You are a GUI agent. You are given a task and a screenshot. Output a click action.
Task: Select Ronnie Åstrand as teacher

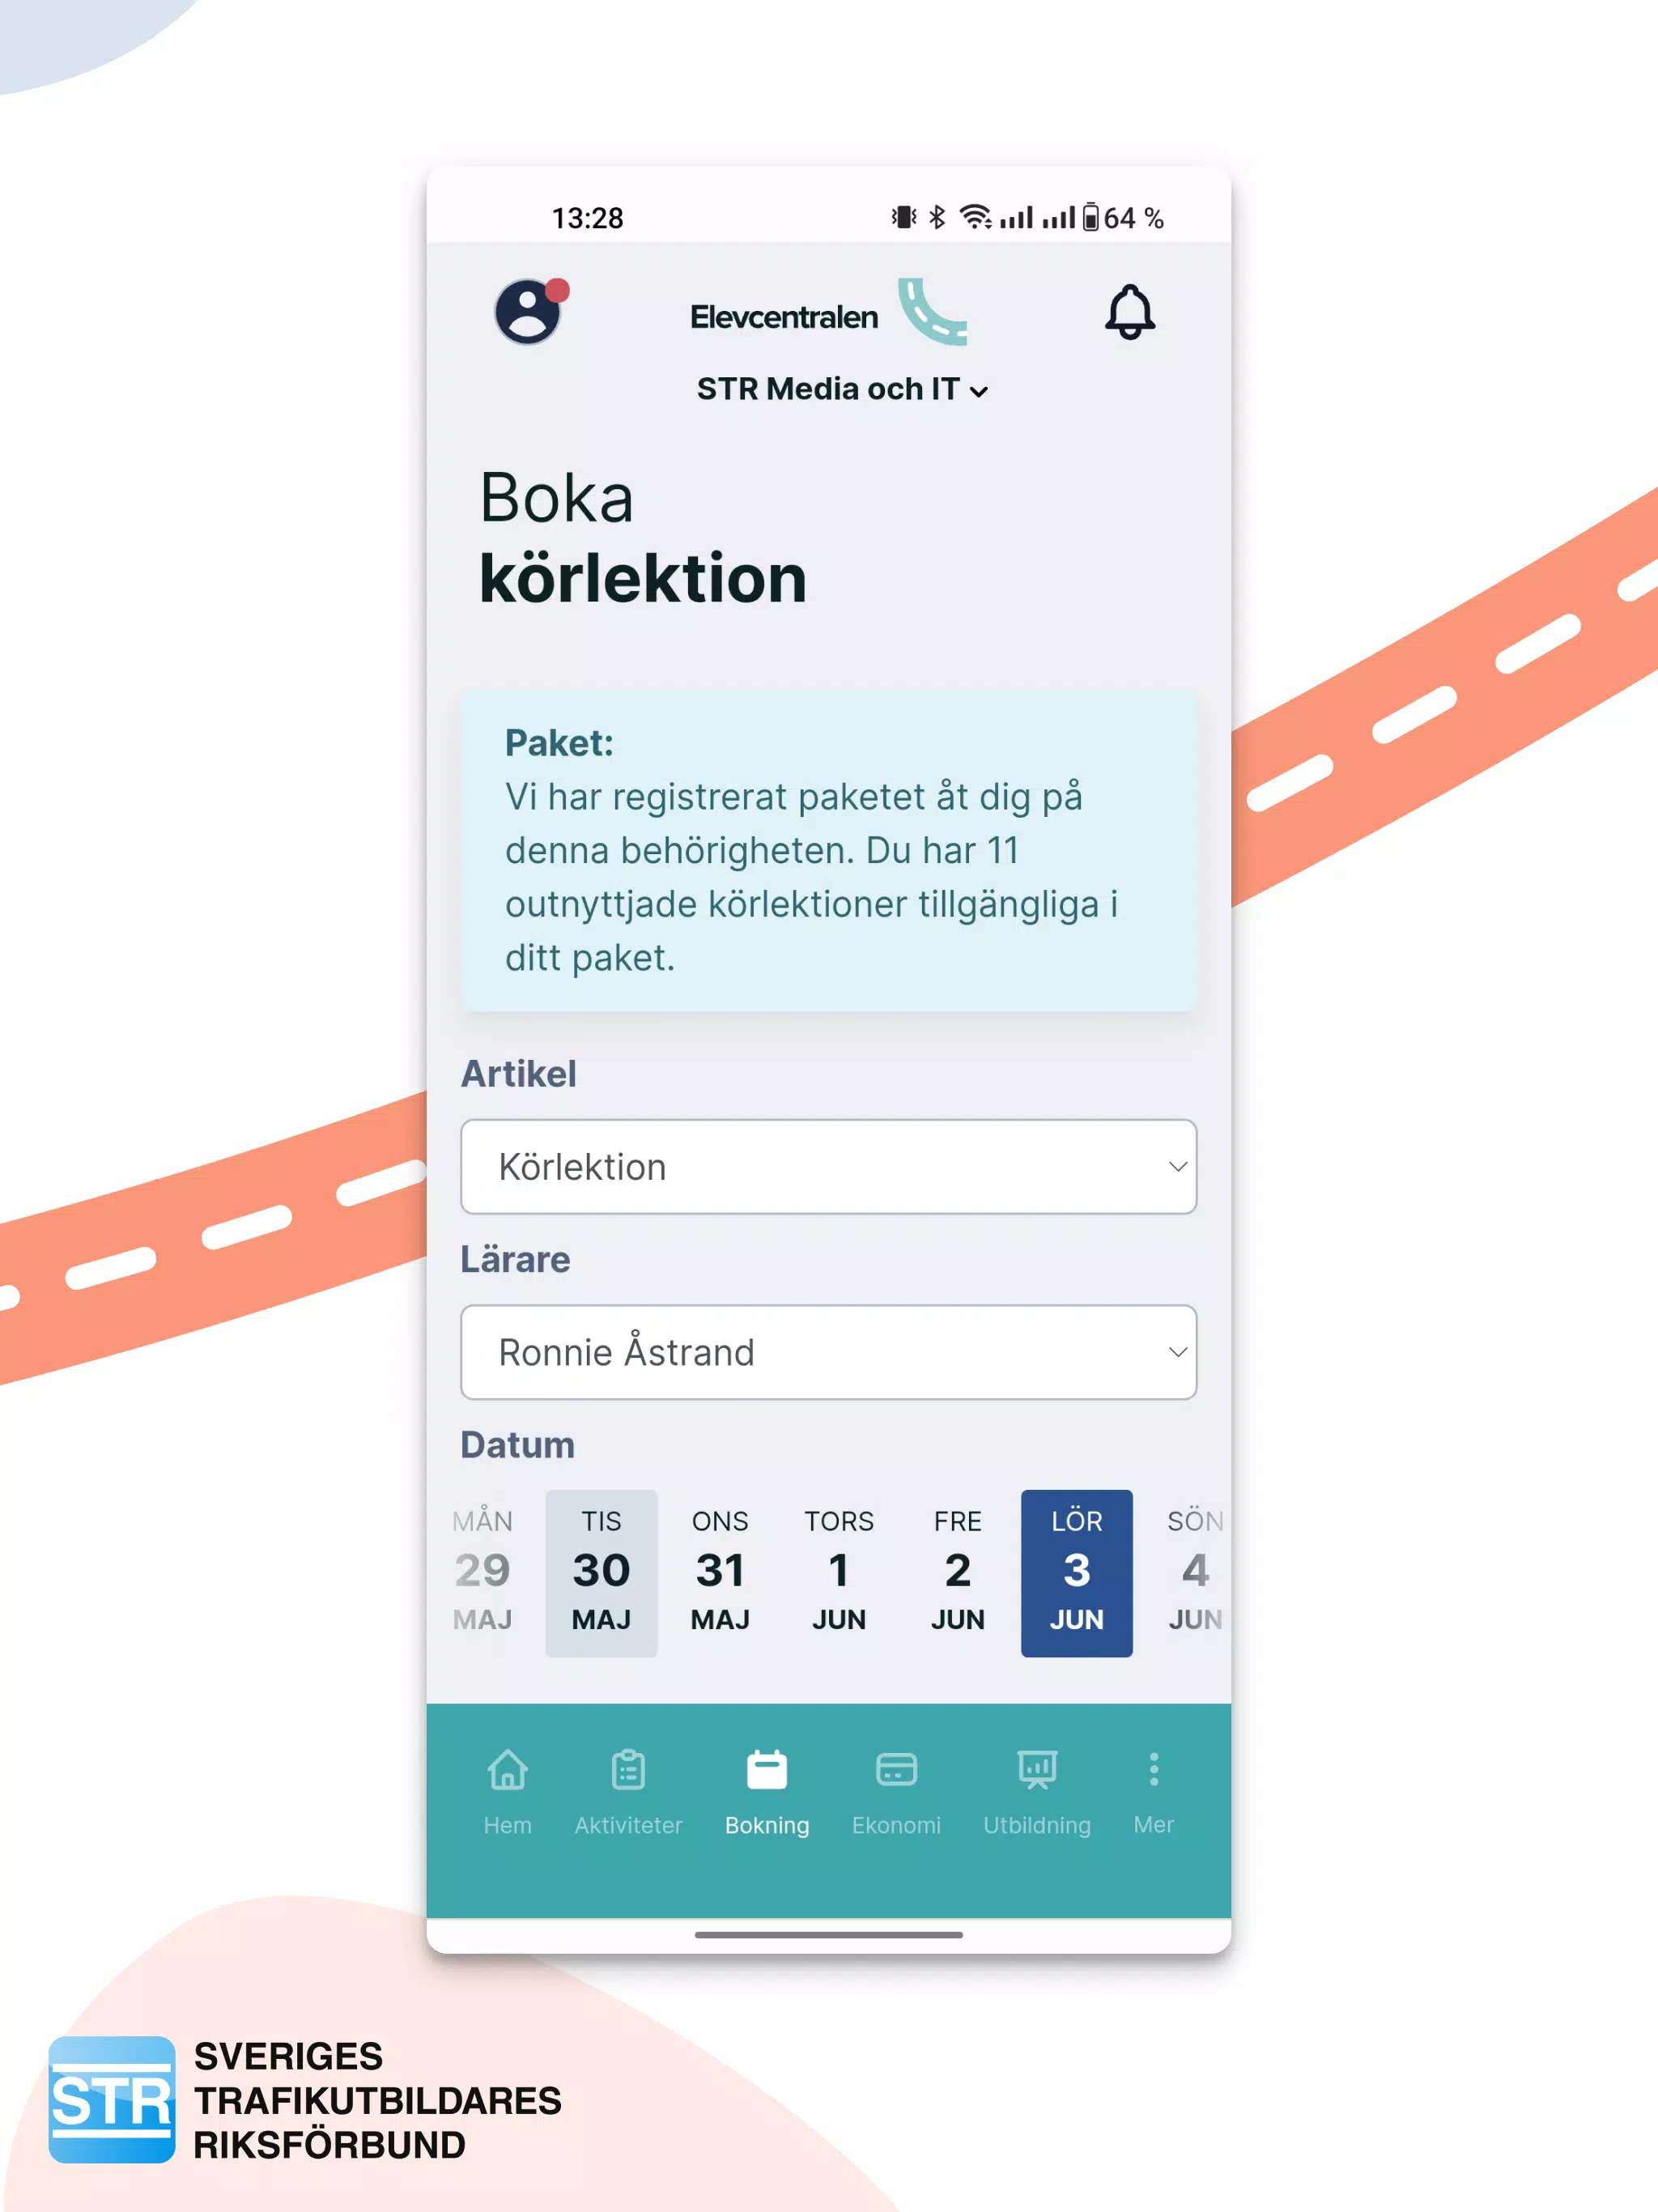829,1350
